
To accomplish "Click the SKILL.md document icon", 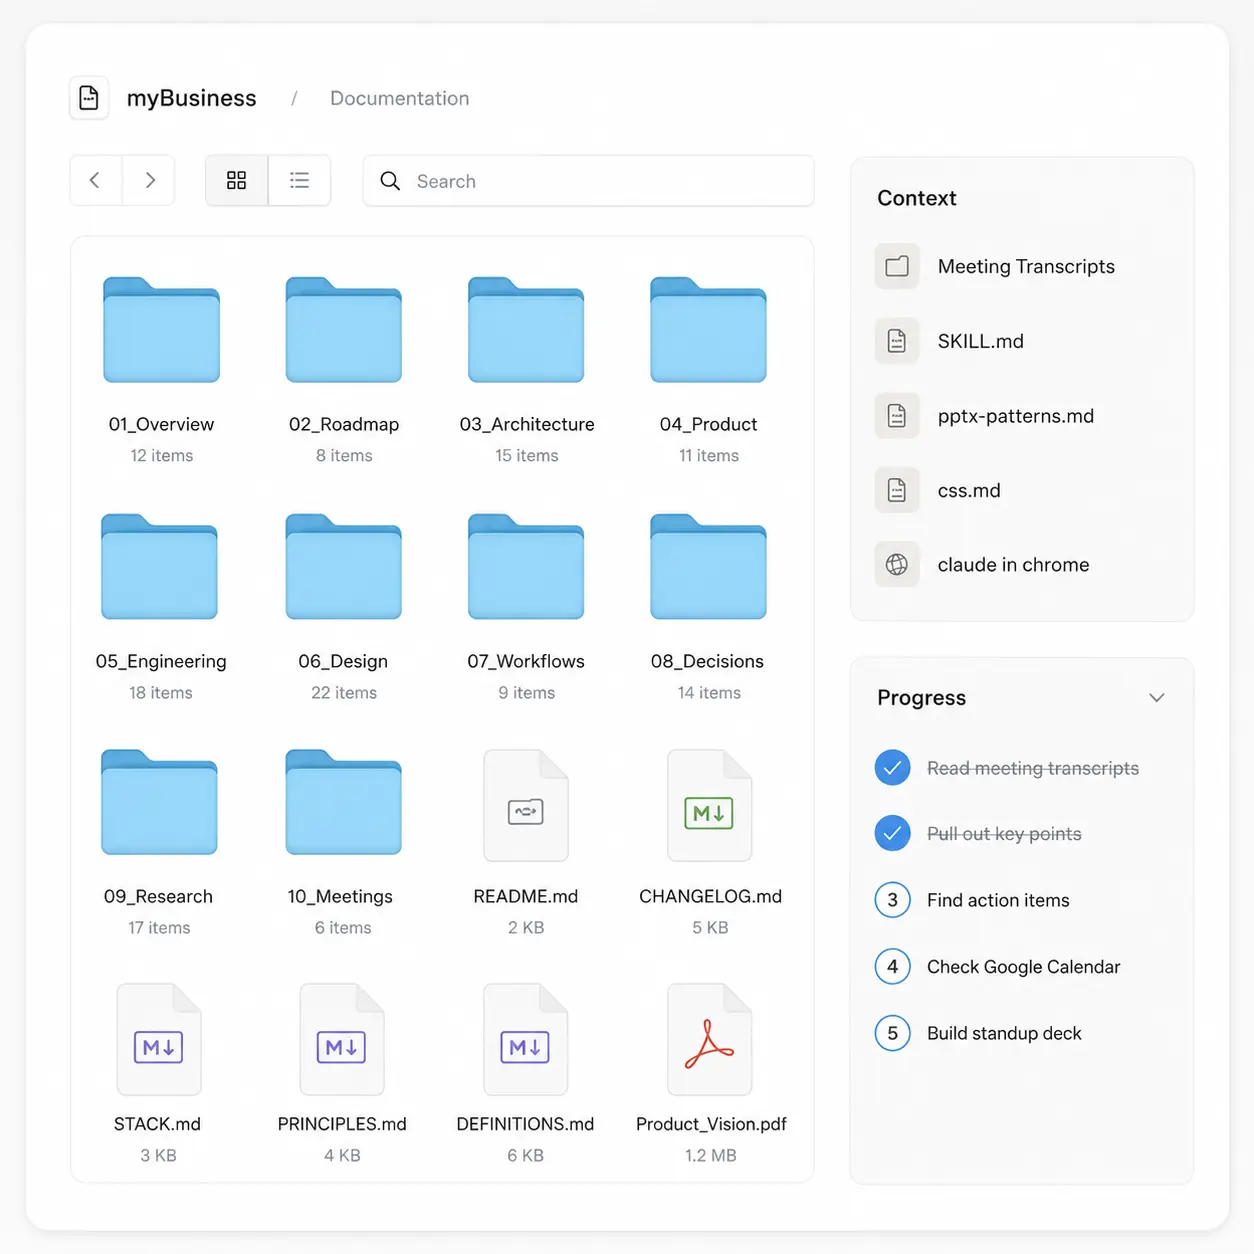I will 897,341.
